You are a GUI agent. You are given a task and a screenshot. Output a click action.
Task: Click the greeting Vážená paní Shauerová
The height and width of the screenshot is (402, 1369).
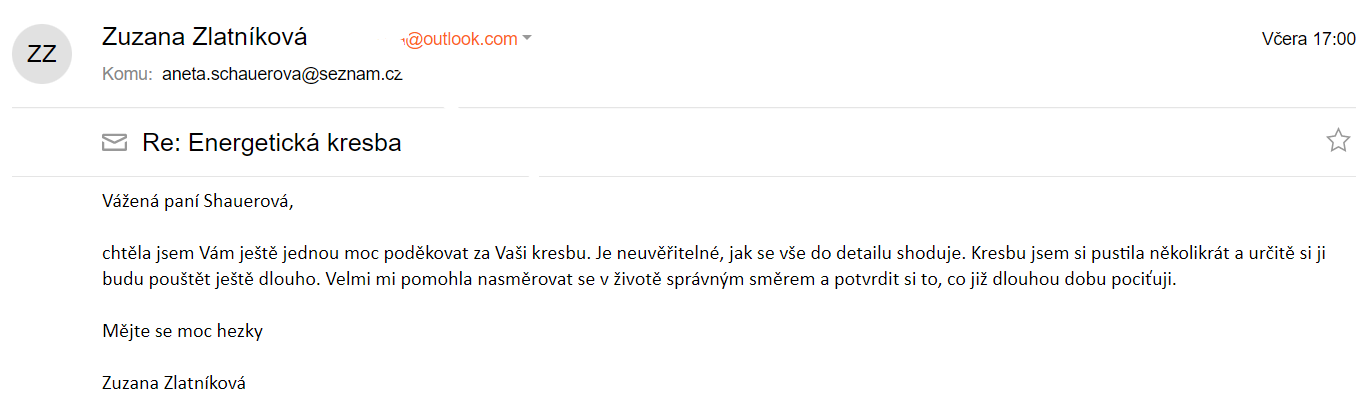coord(198,201)
